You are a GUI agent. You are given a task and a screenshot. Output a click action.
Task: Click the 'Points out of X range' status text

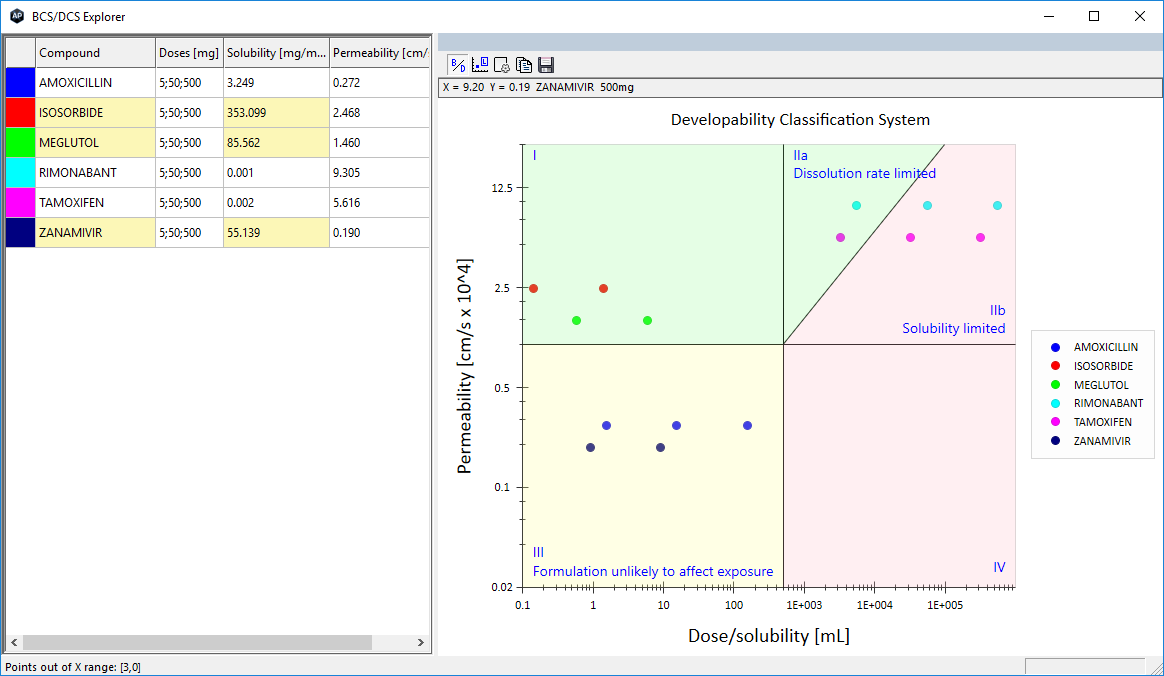(73, 667)
